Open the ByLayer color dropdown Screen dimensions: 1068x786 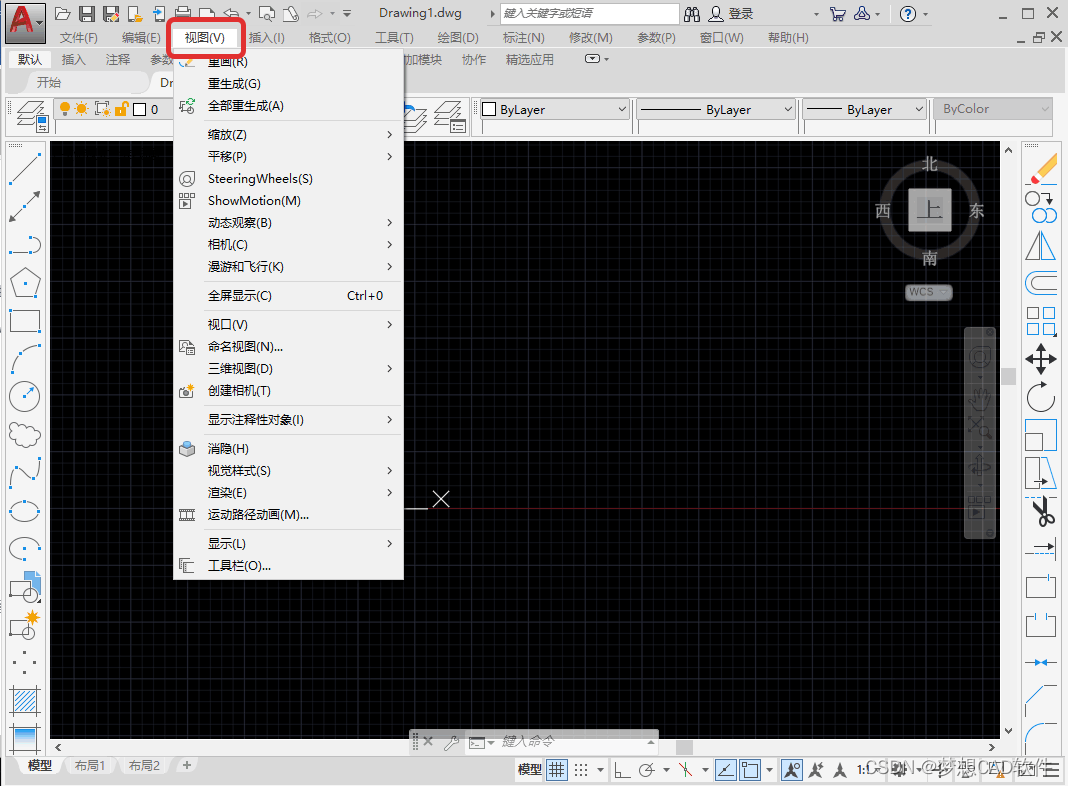(554, 110)
